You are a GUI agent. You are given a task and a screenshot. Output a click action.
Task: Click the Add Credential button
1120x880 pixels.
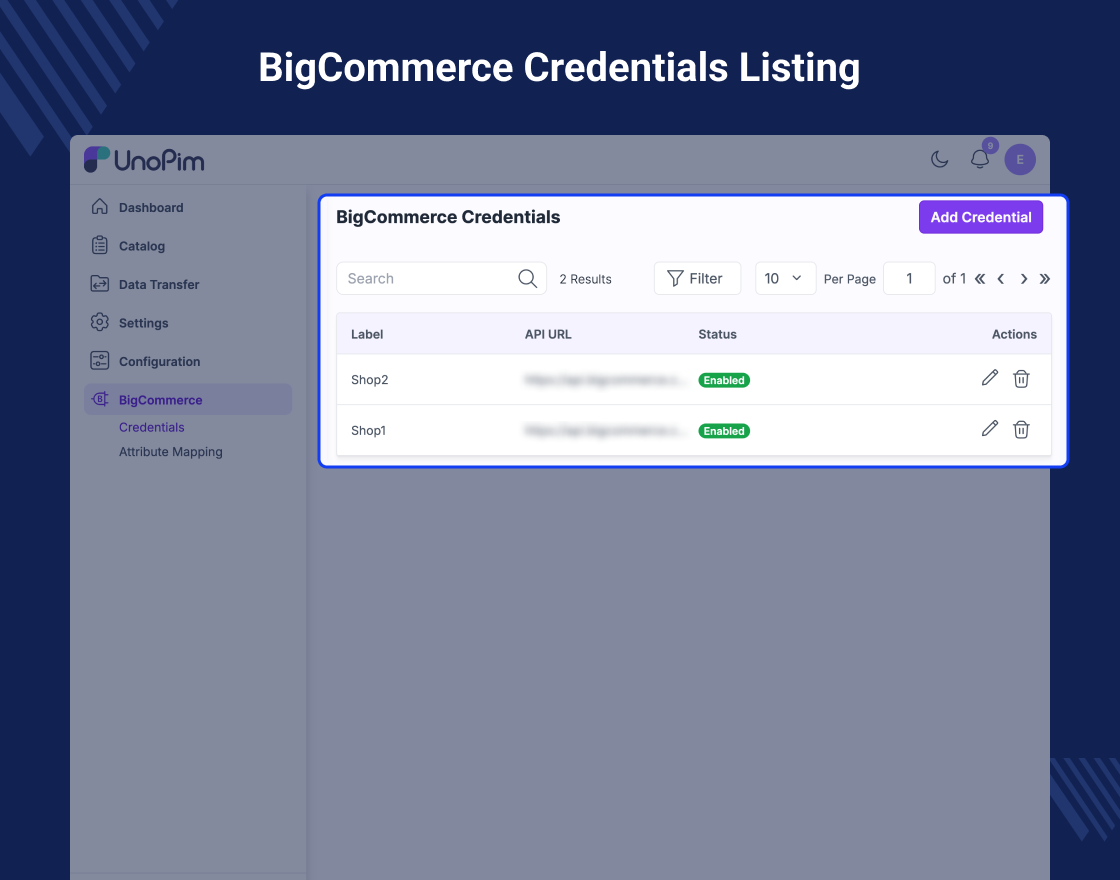(980, 217)
